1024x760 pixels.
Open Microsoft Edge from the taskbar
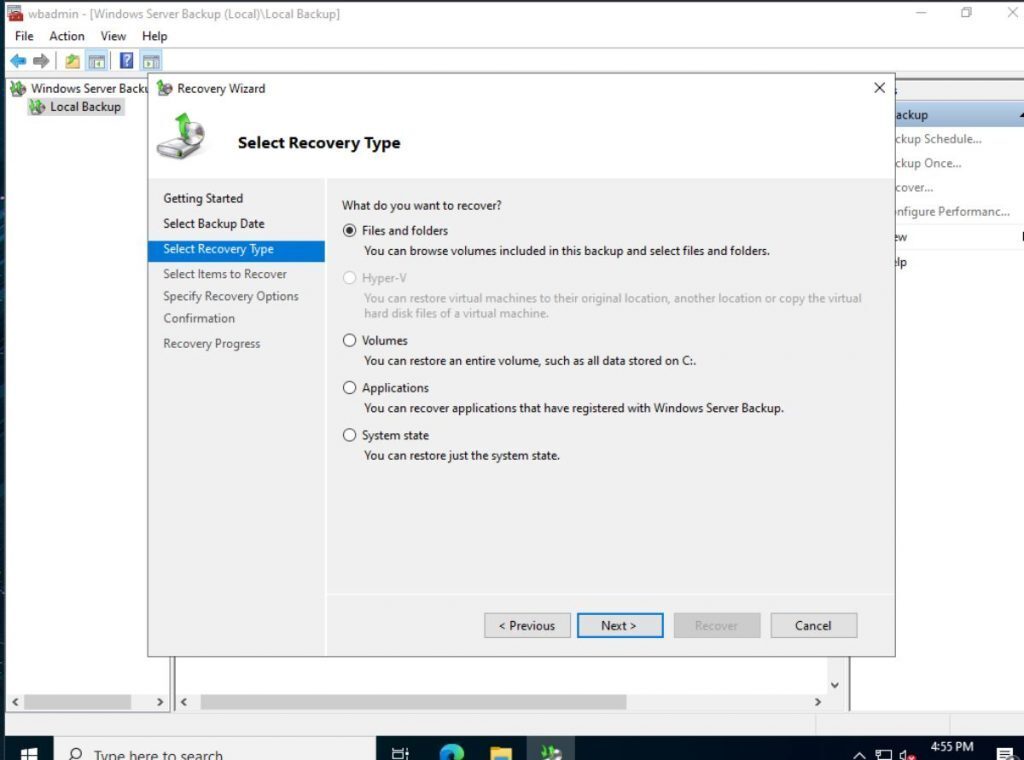(451, 751)
